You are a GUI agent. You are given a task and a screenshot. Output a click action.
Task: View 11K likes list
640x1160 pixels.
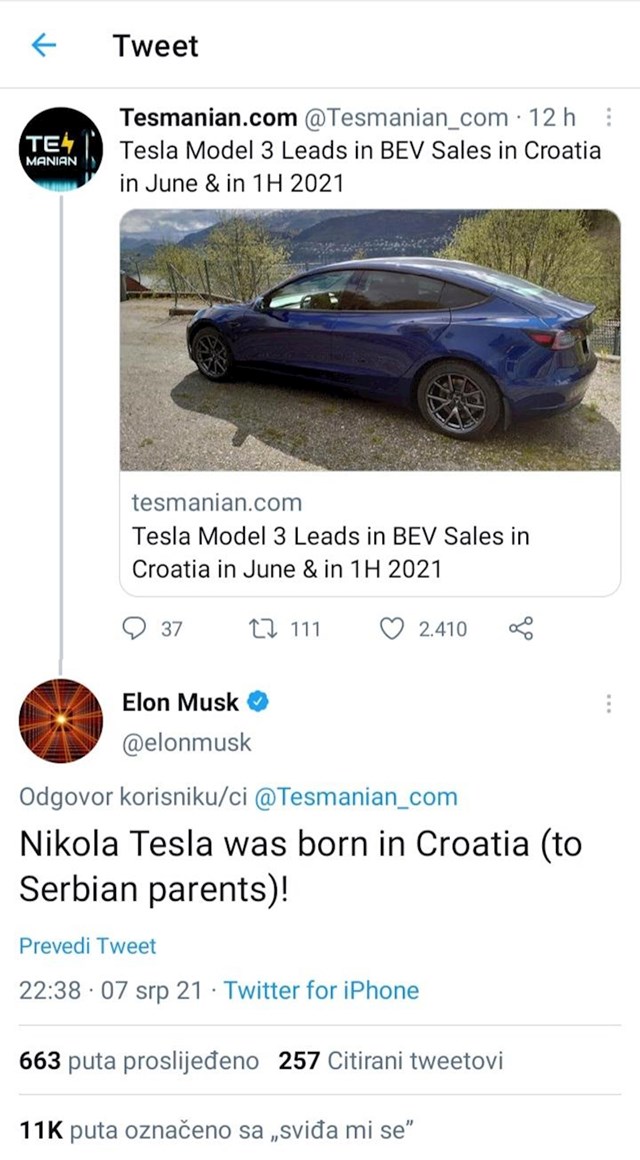(x=216, y=1130)
